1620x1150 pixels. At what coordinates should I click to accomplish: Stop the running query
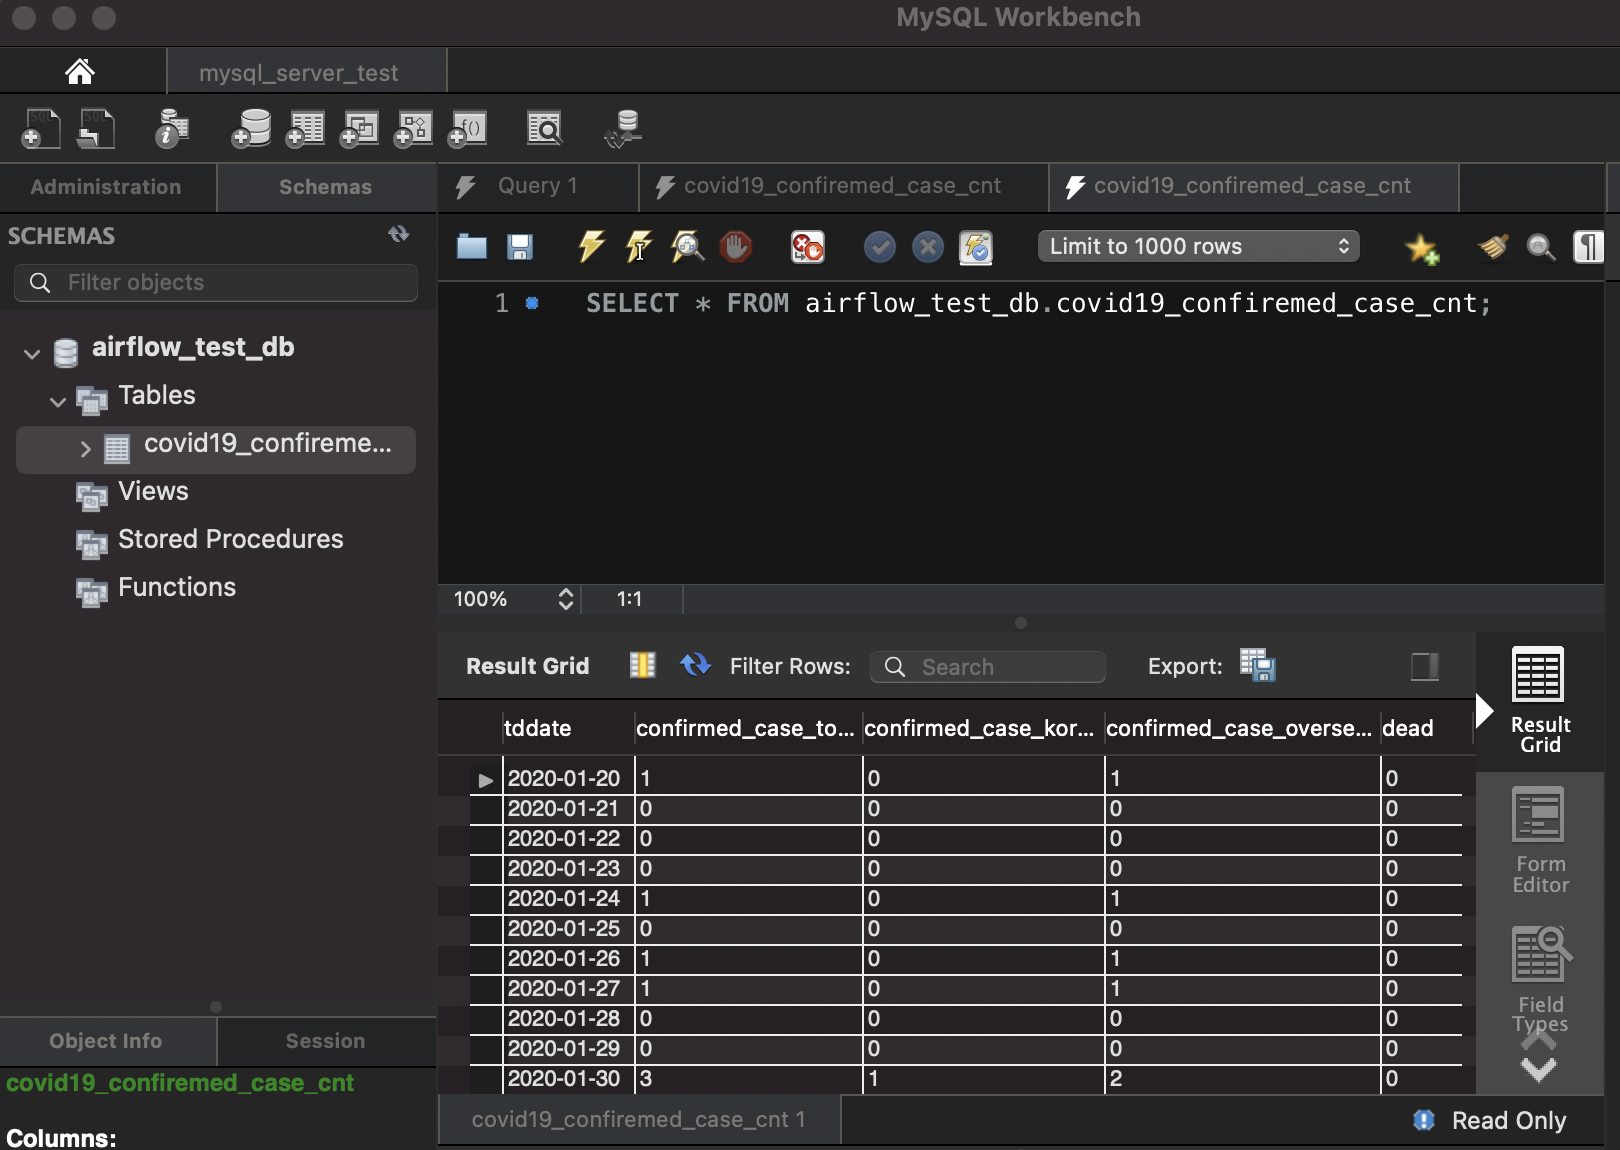[736, 246]
